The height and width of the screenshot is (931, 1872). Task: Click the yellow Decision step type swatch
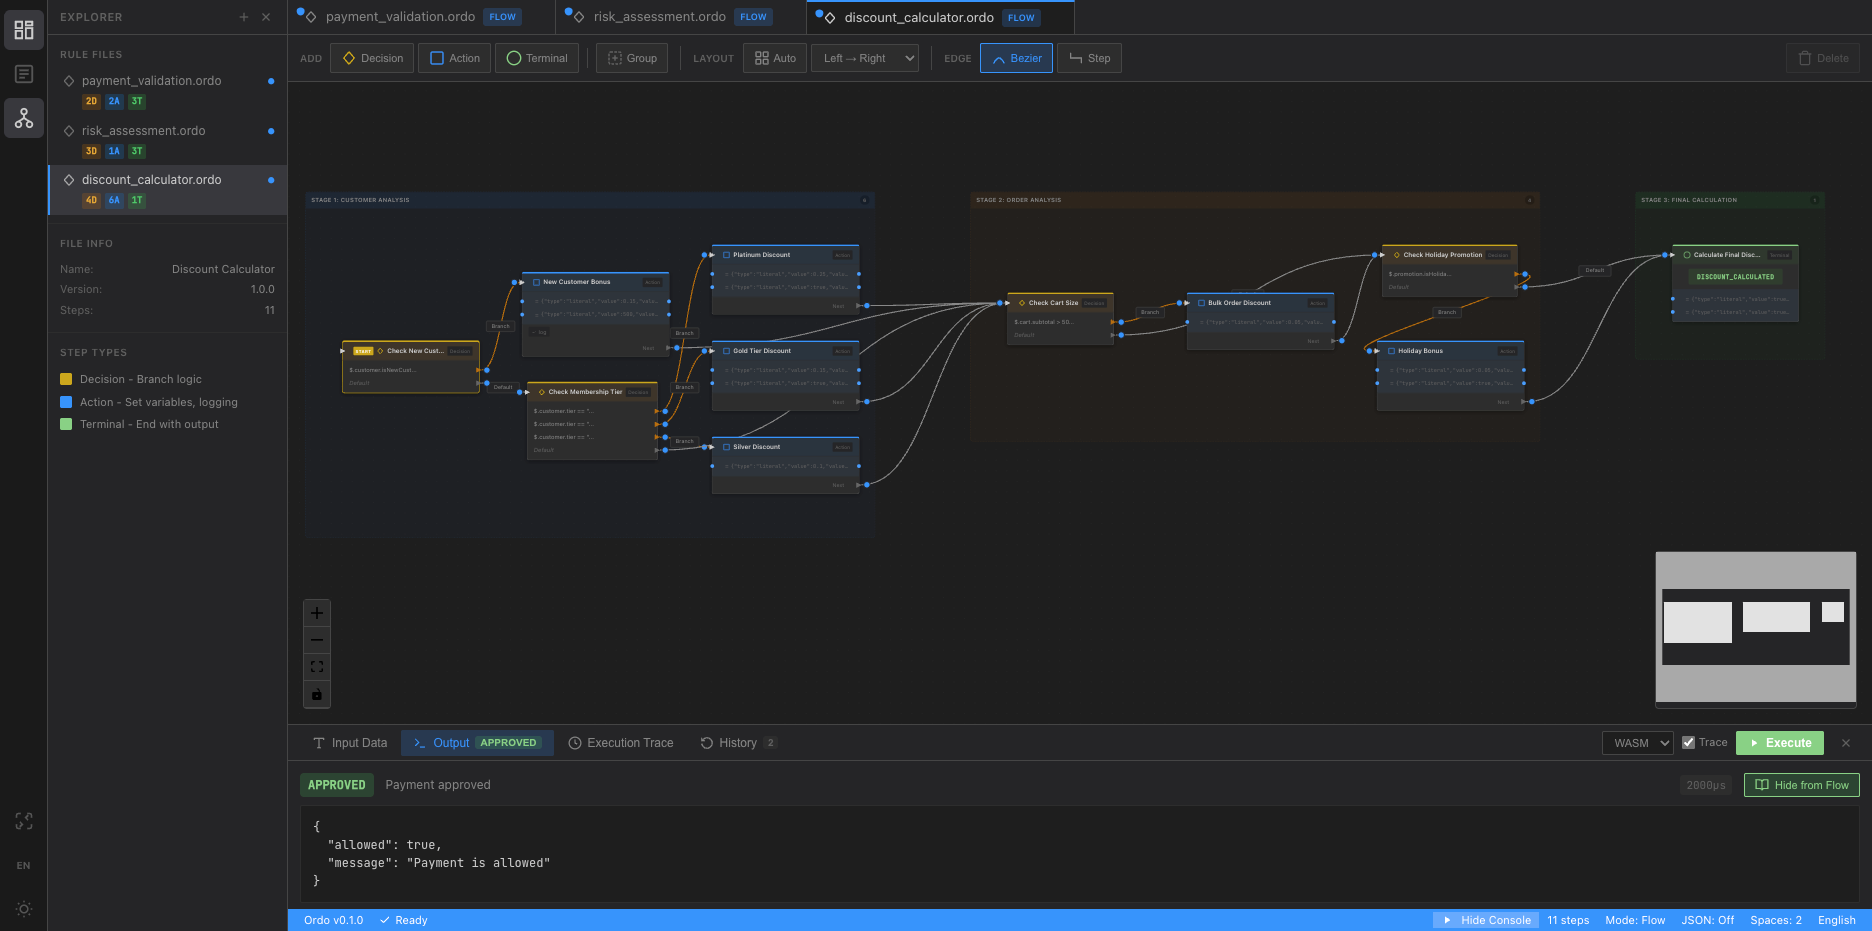[x=66, y=379]
